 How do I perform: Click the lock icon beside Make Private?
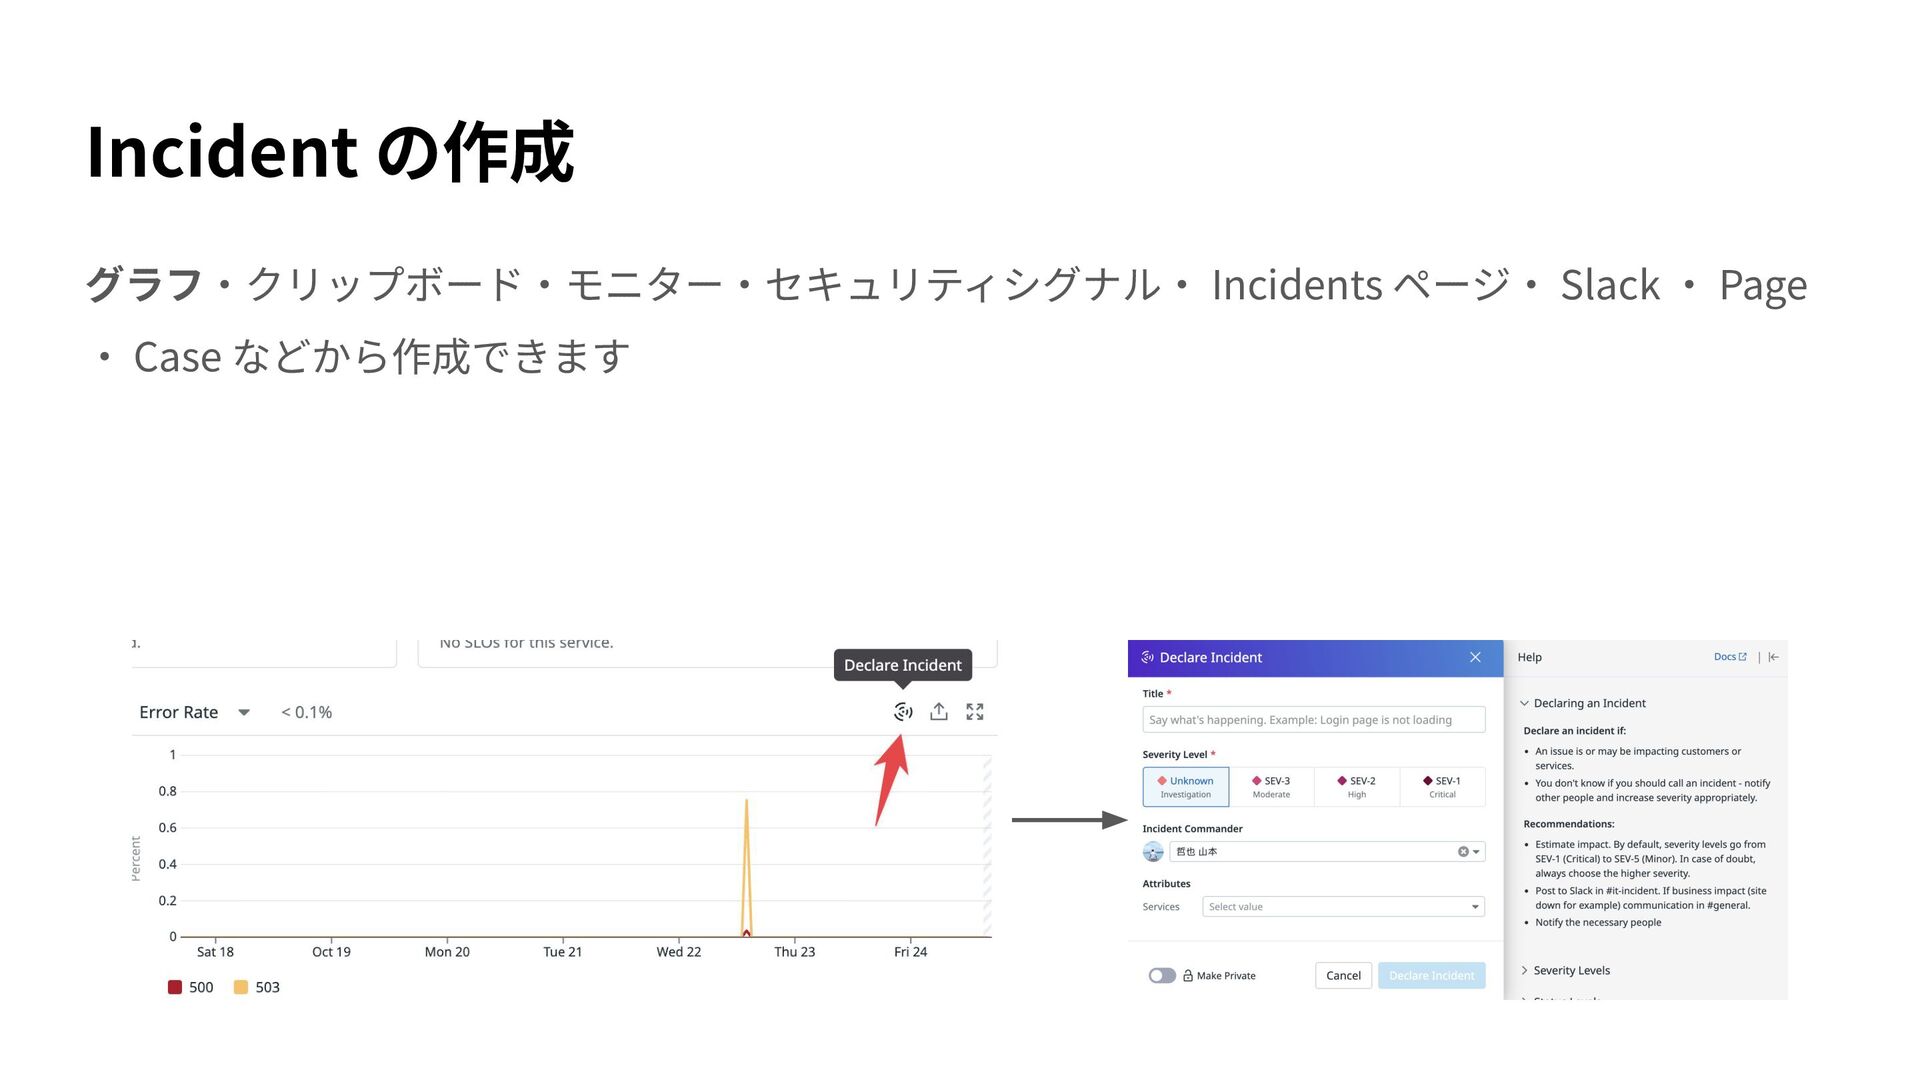(x=1188, y=976)
